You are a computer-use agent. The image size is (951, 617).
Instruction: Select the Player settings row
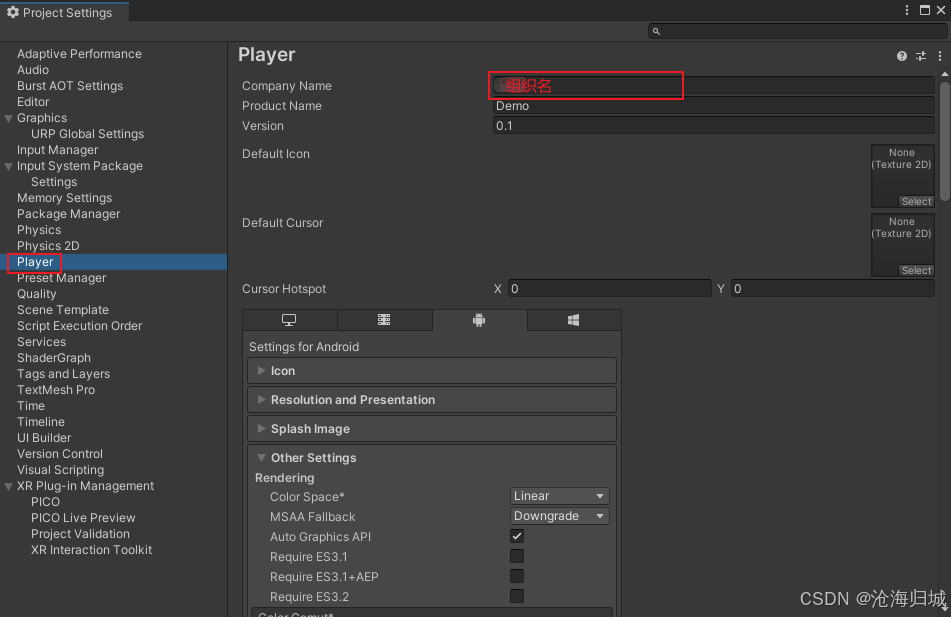coord(113,262)
